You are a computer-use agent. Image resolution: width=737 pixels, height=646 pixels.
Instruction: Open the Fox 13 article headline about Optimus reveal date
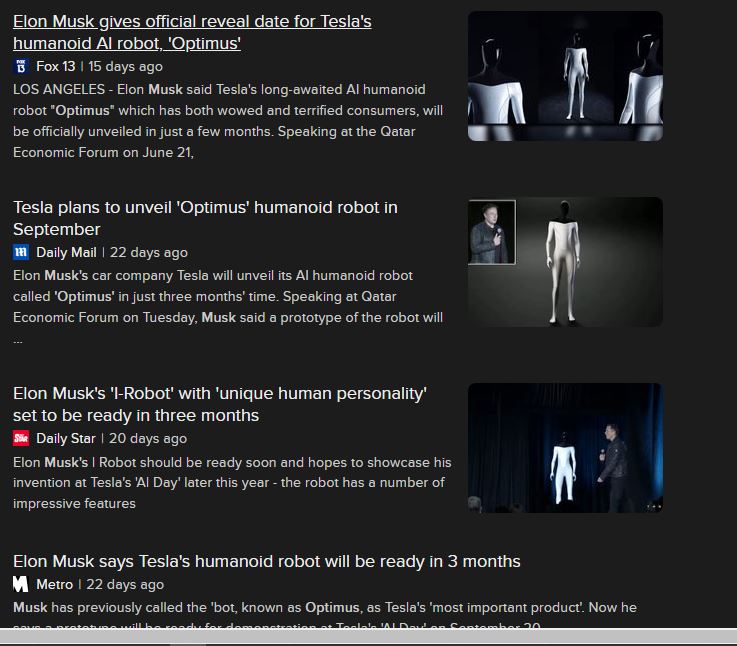point(192,32)
